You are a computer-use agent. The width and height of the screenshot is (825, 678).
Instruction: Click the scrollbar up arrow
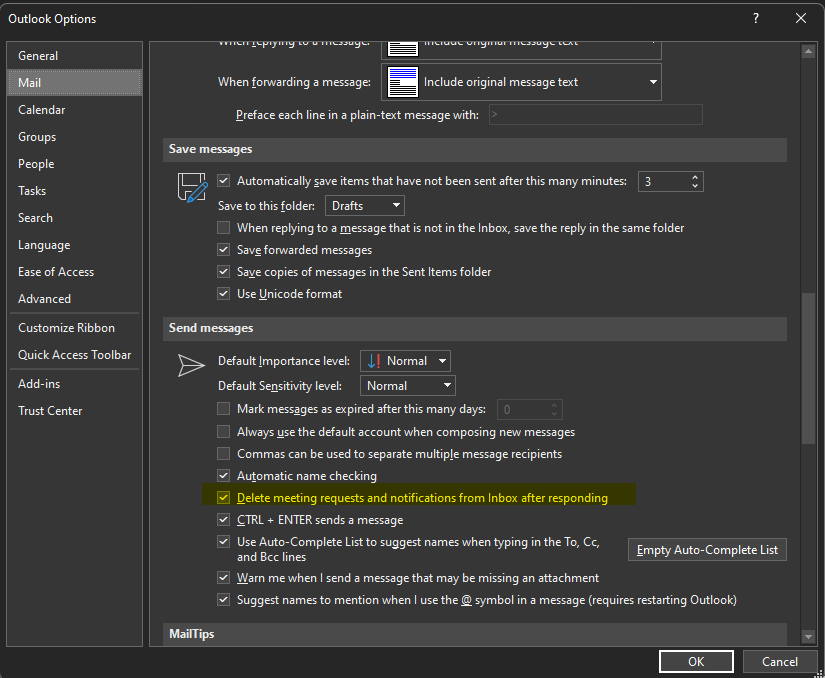(x=808, y=52)
